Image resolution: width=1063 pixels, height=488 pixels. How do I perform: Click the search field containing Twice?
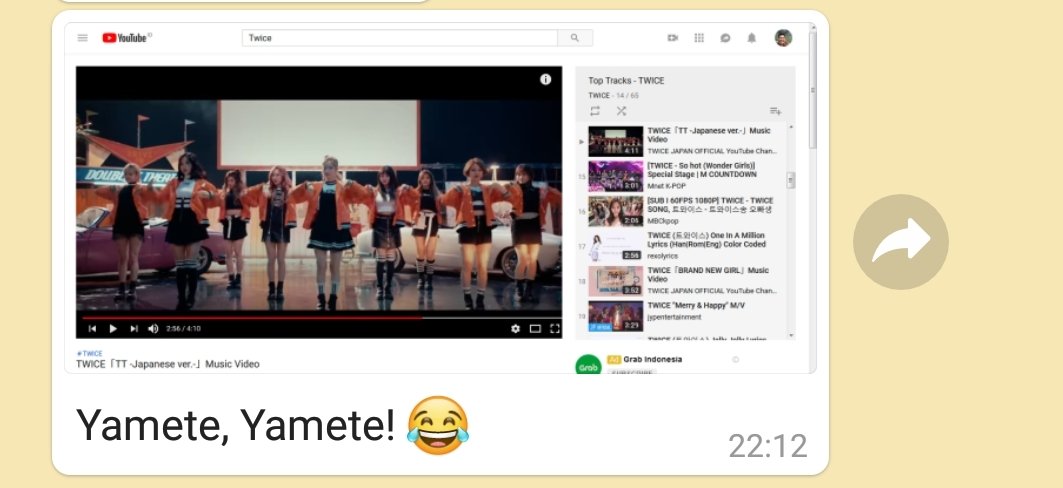pos(399,38)
